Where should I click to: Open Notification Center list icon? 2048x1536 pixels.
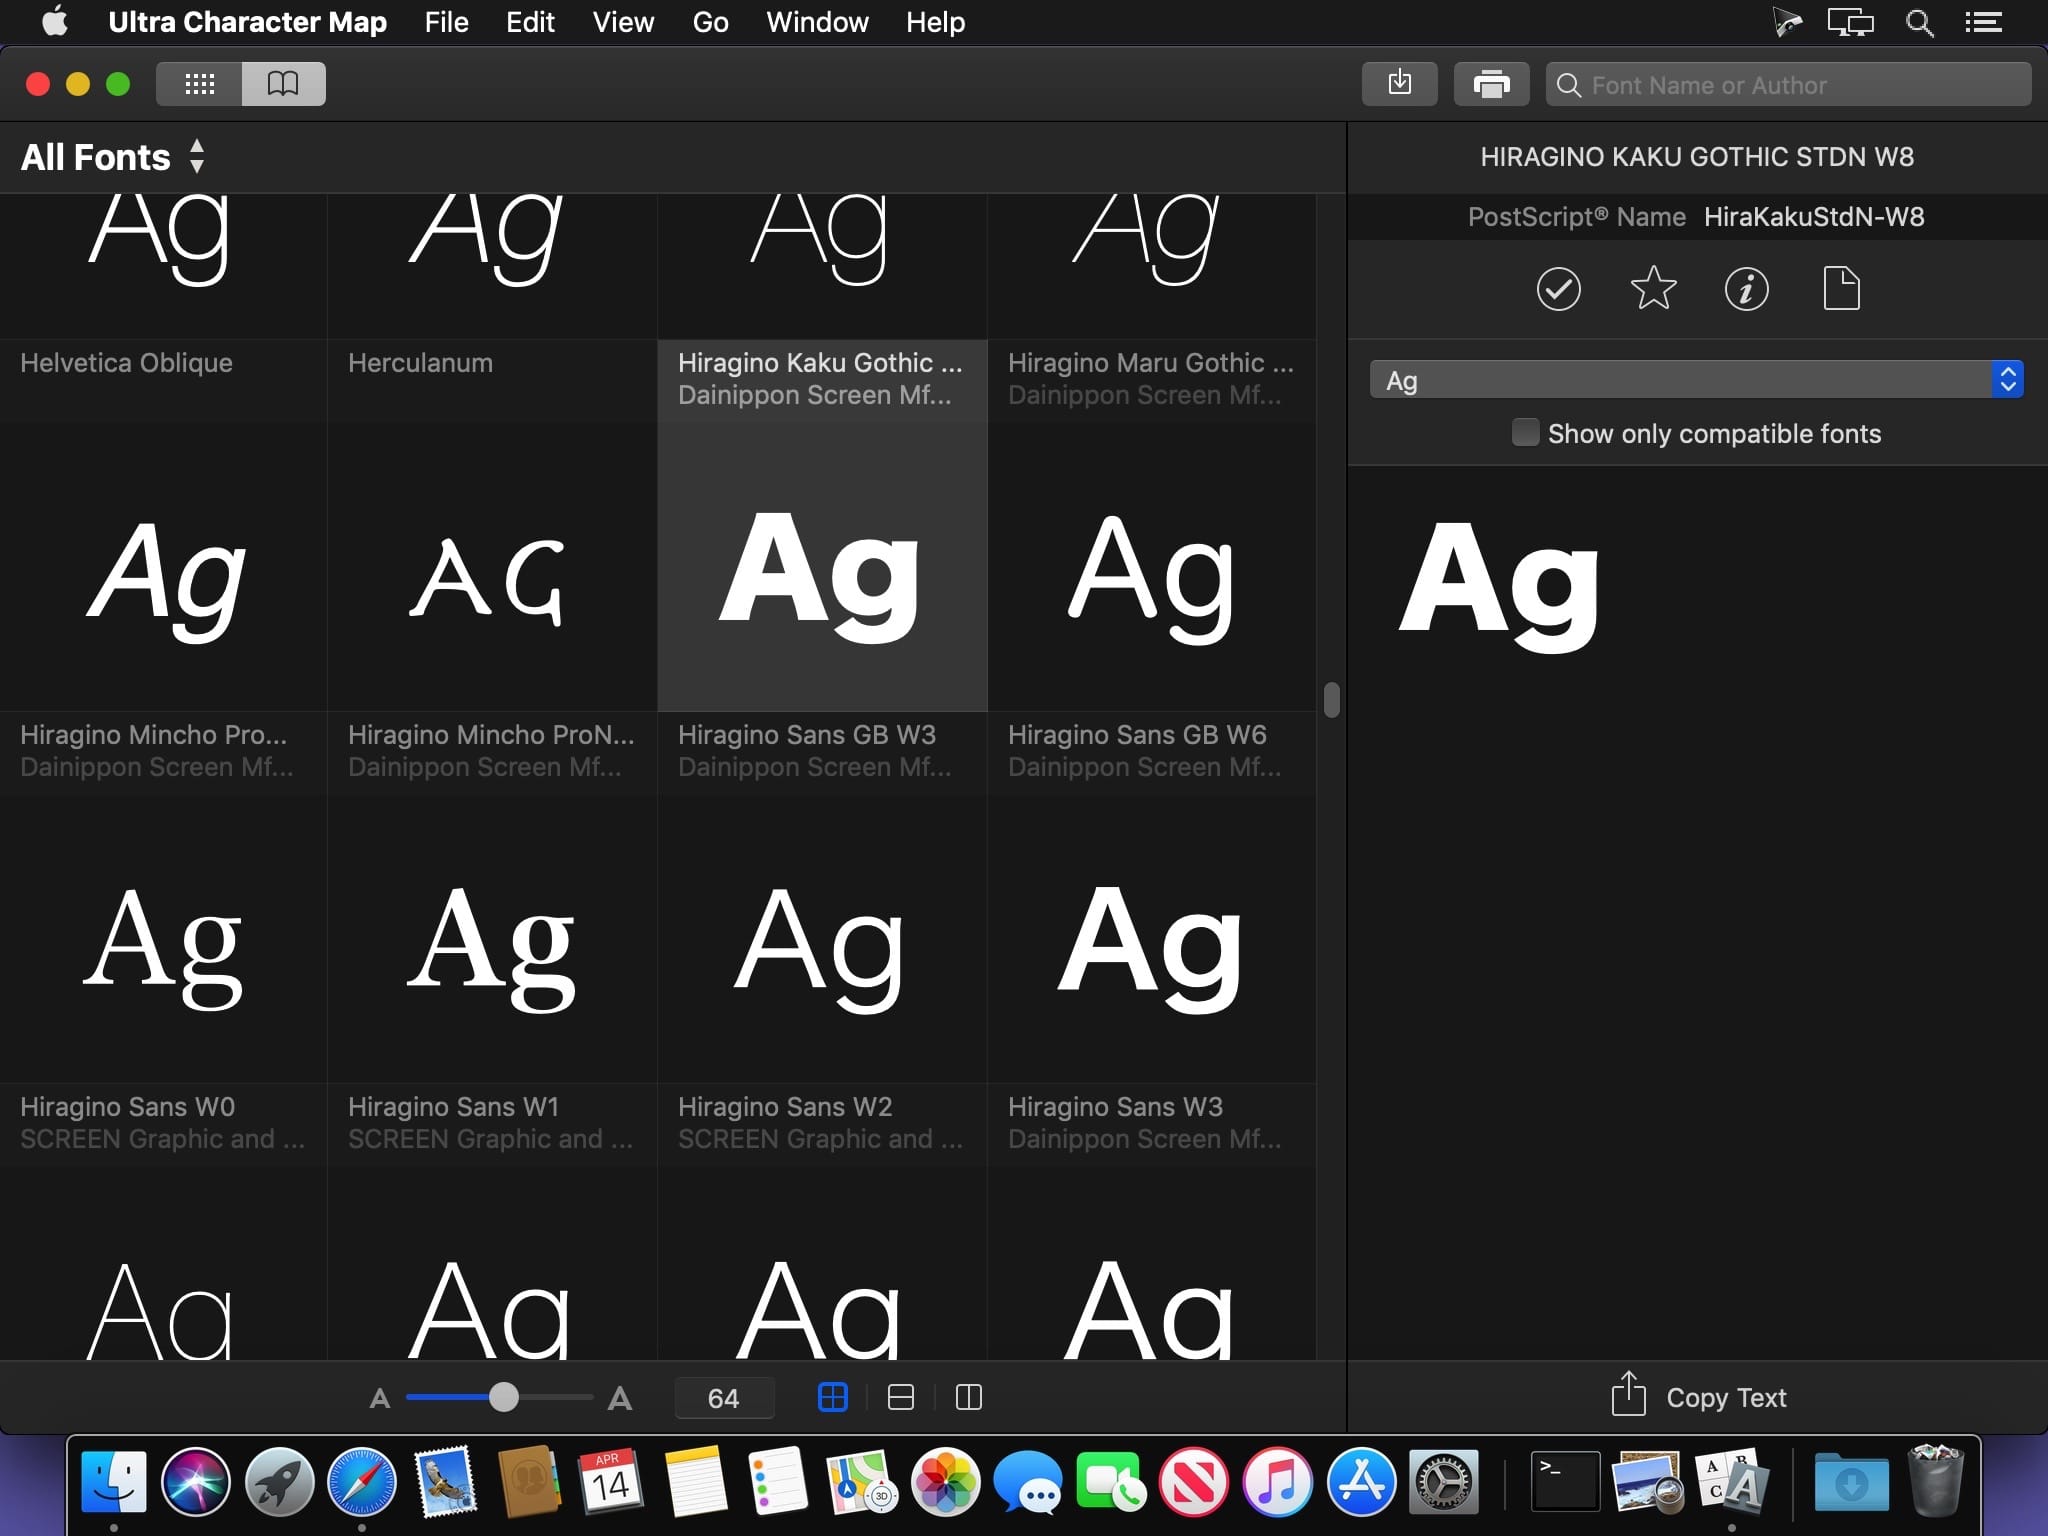pyautogui.click(x=1983, y=22)
